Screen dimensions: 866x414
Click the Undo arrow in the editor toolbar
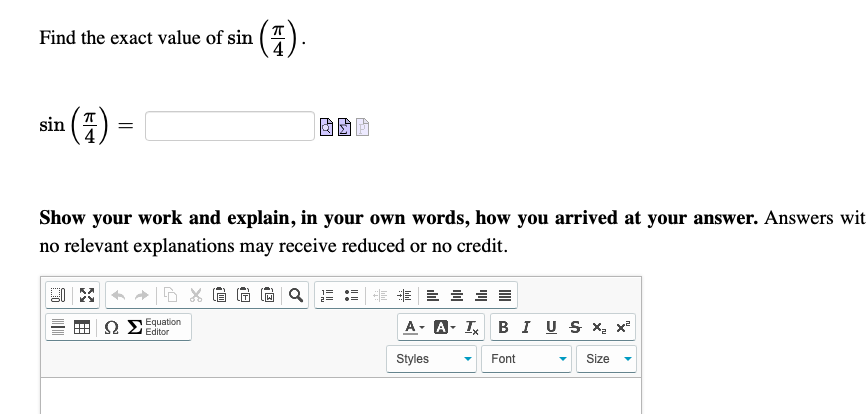[x=118, y=295]
